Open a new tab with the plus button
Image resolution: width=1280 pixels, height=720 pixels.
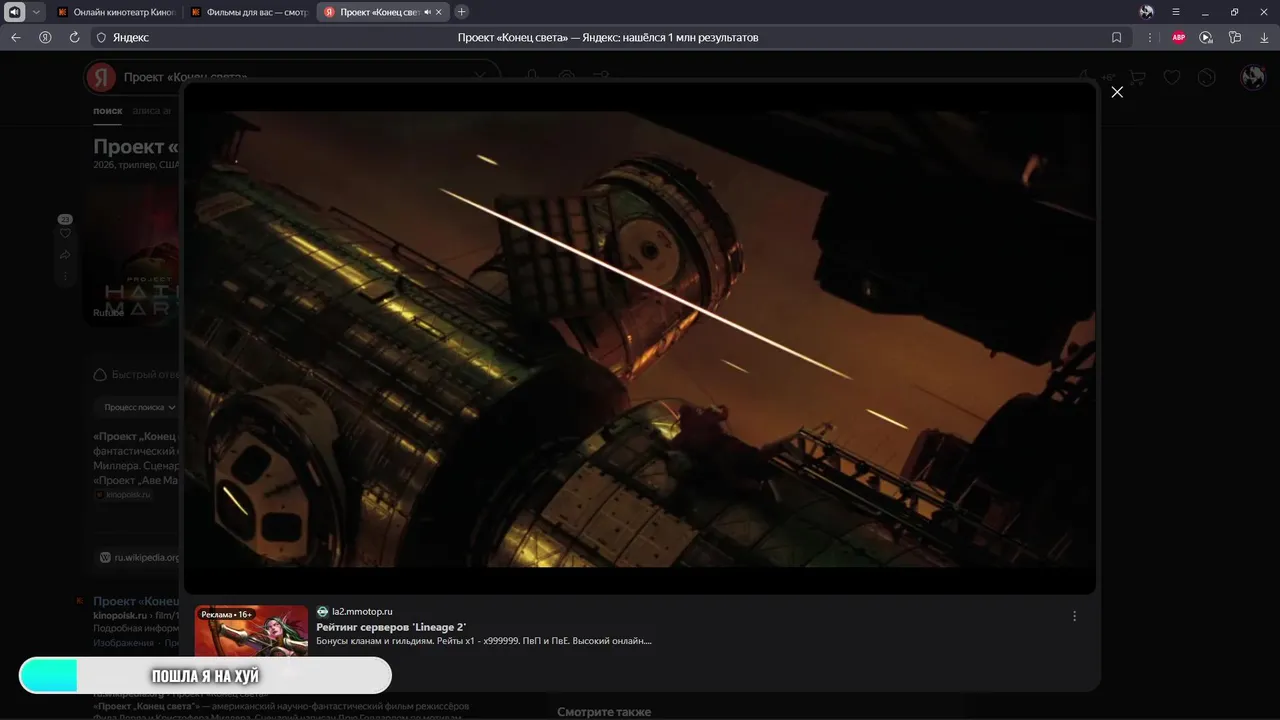461,12
